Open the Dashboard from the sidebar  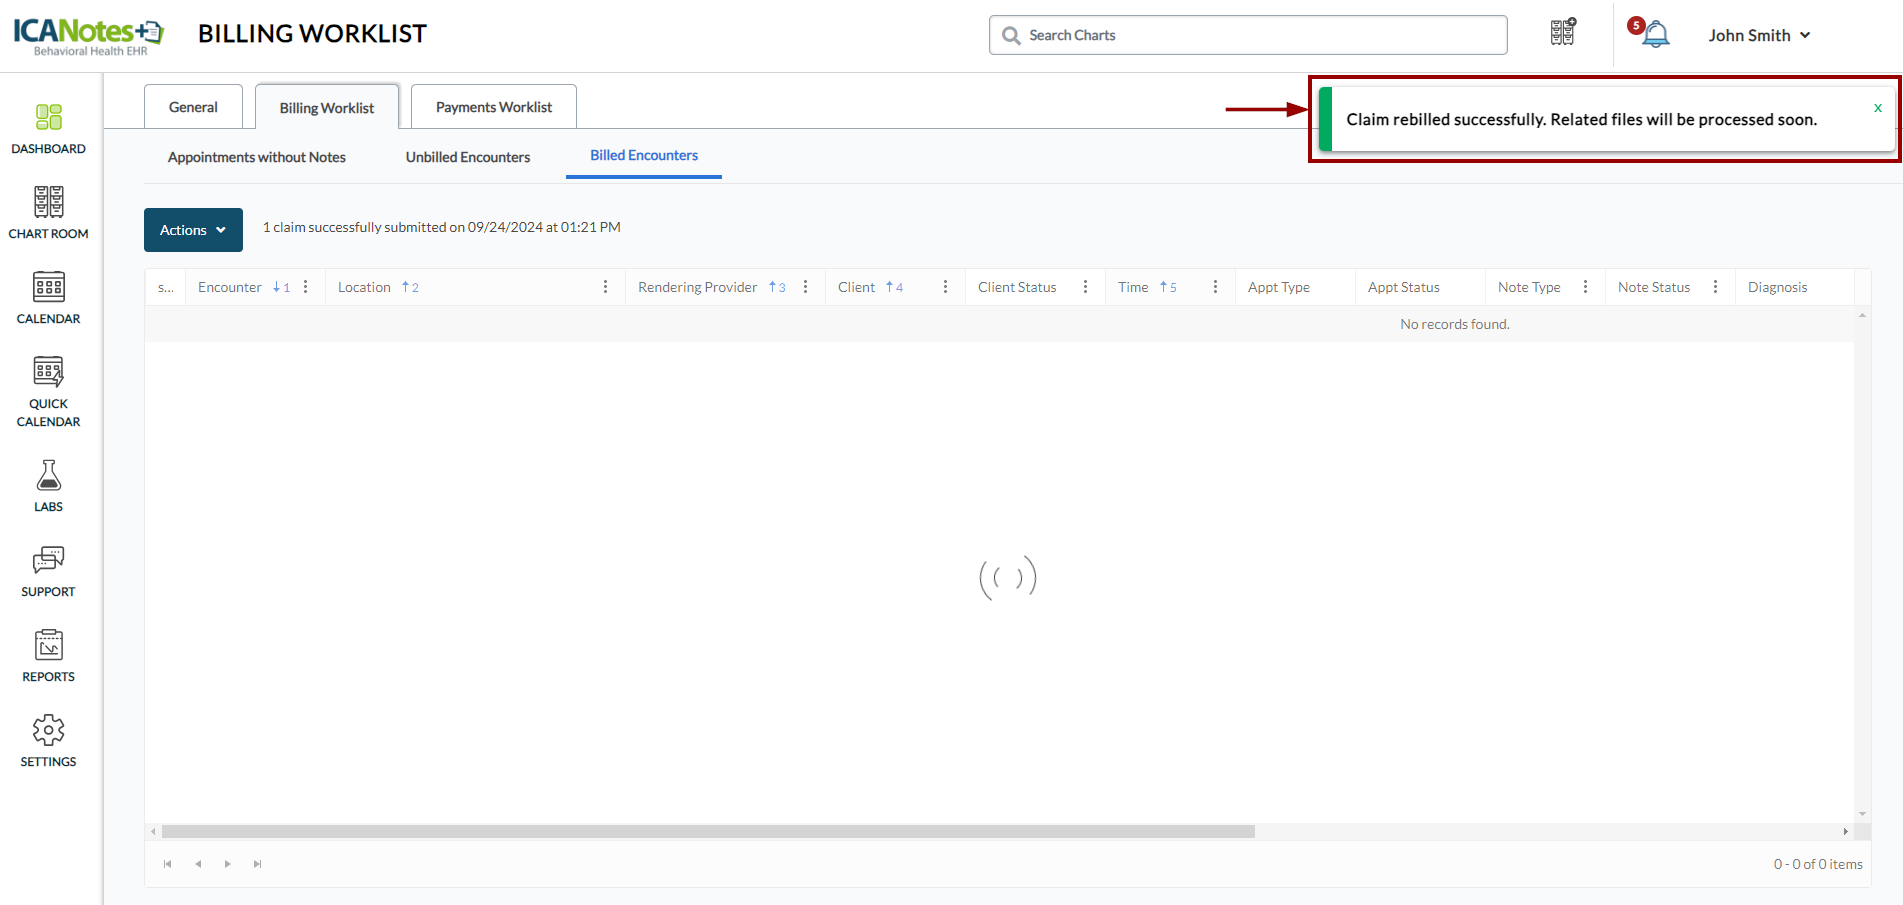tap(48, 129)
